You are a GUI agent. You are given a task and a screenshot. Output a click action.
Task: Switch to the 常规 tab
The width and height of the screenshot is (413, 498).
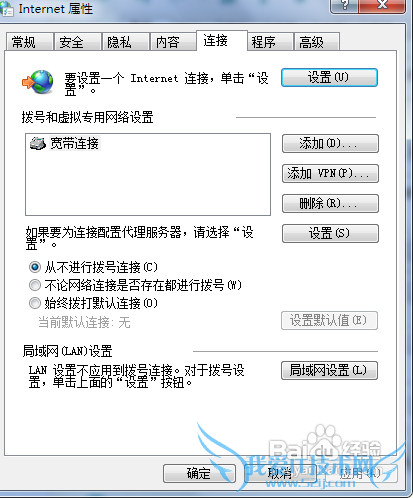[29, 42]
